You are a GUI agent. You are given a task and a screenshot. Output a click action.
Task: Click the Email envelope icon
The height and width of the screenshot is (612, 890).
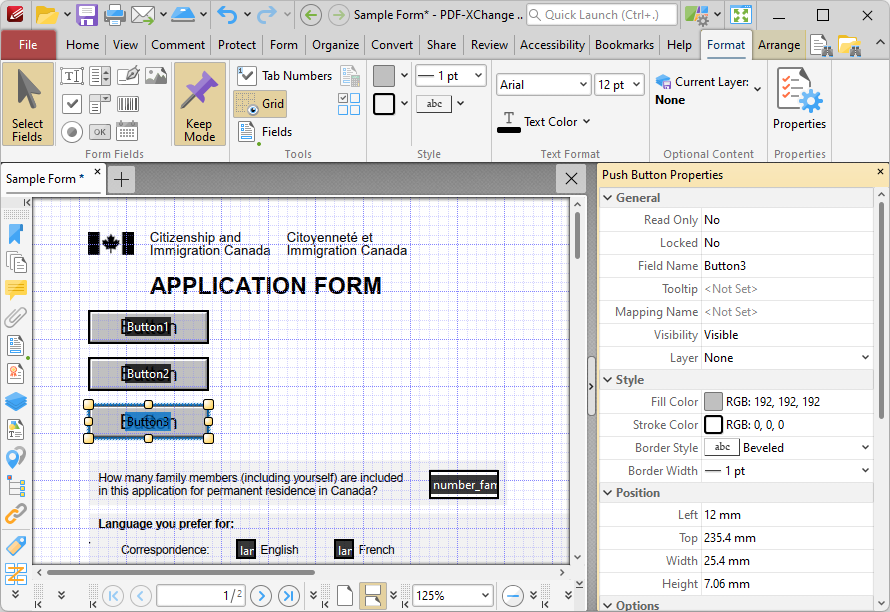142,15
